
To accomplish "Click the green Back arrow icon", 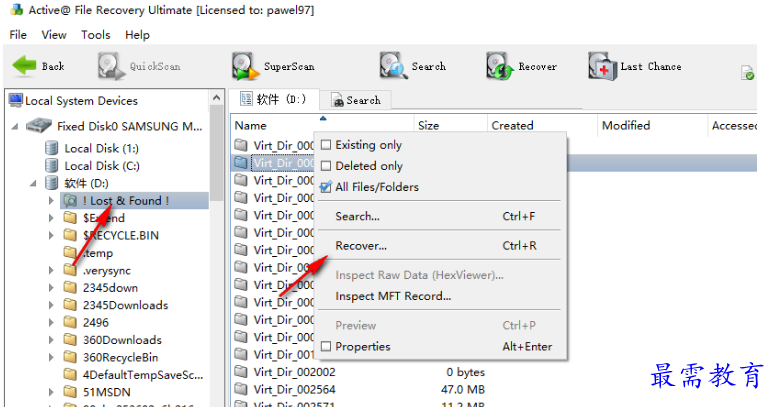I will [24, 65].
